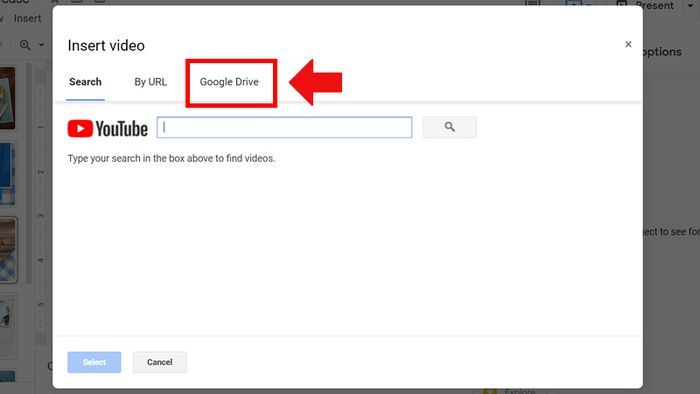
Task: Click the Cancel button
Action: point(159,362)
